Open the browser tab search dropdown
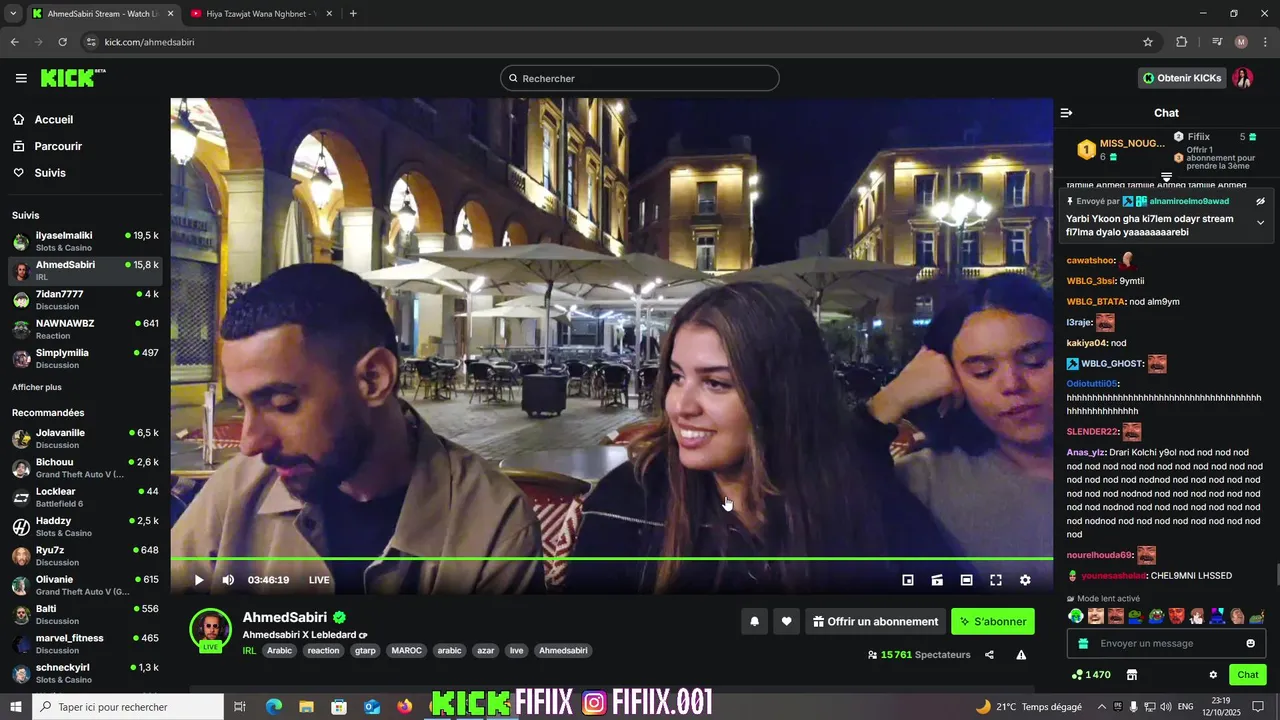1280x720 pixels. click(x=13, y=14)
